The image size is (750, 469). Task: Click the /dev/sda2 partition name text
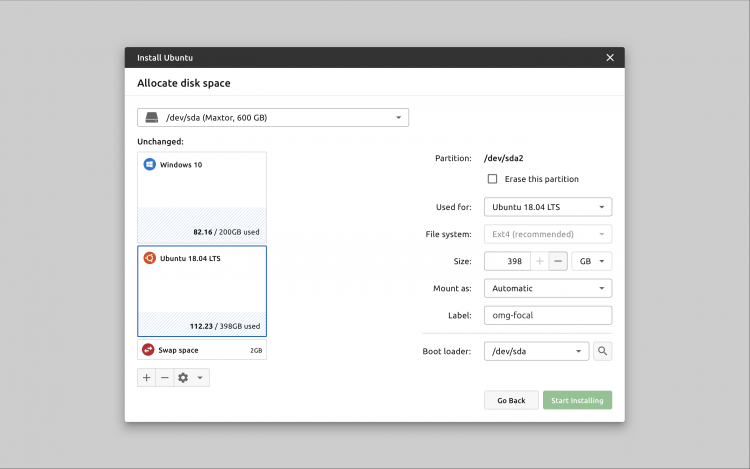[x=504, y=158]
